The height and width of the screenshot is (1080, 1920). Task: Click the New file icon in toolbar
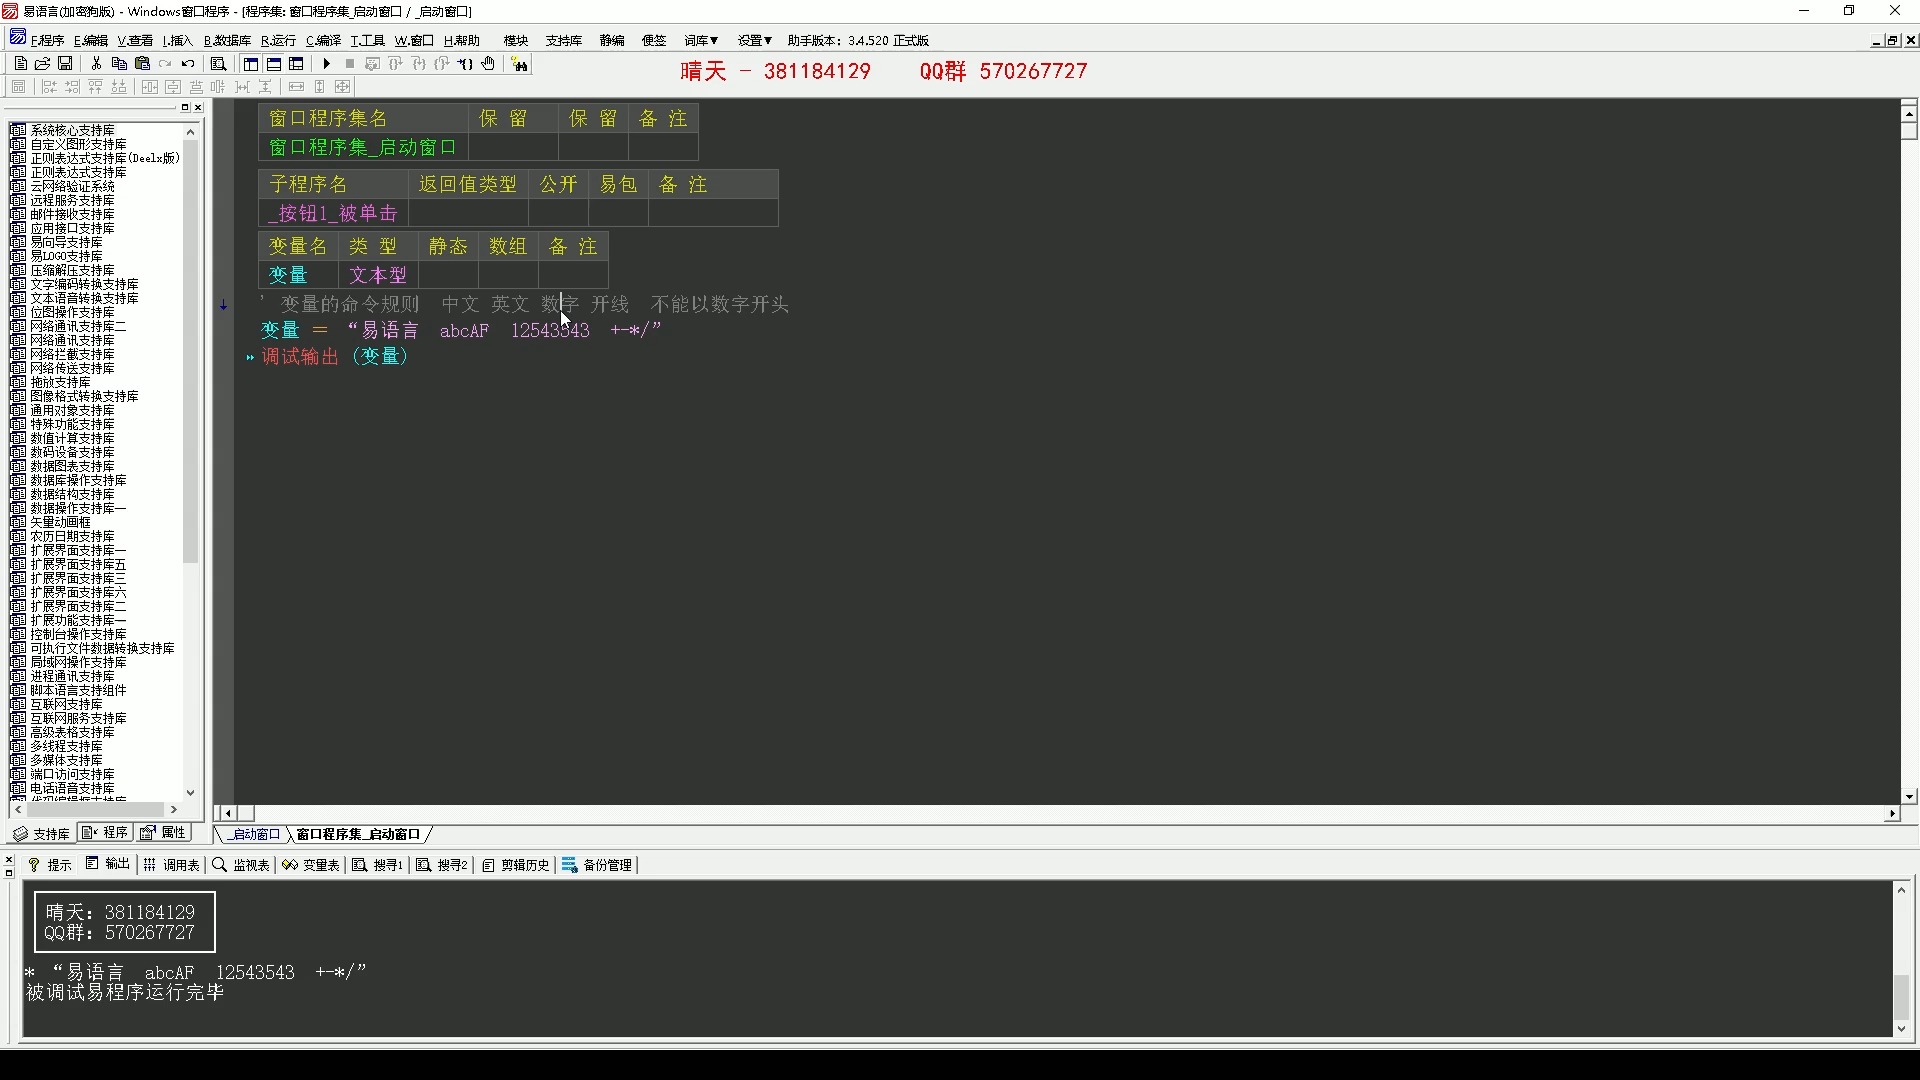pyautogui.click(x=20, y=63)
